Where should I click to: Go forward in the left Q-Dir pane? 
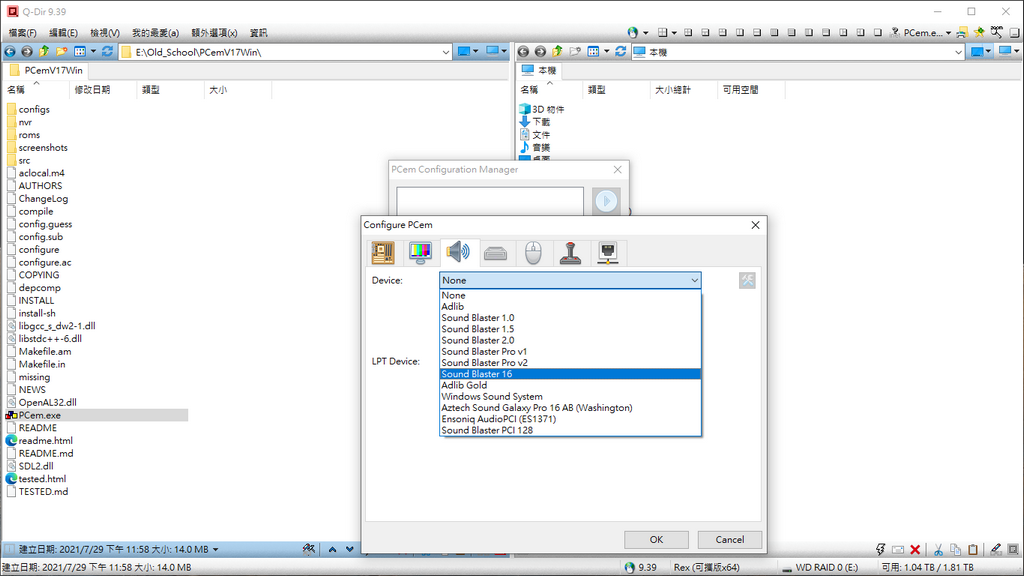point(27,52)
